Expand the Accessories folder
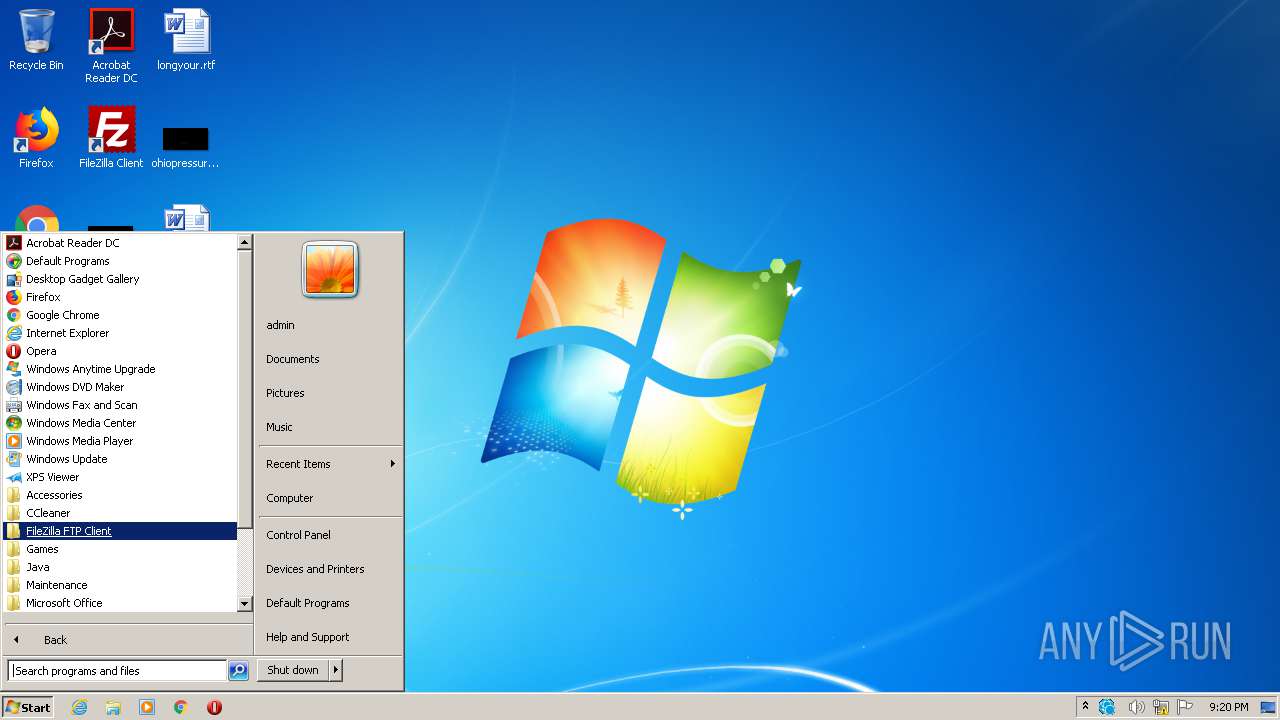Image resolution: width=1280 pixels, height=720 pixels. [x=121, y=495]
